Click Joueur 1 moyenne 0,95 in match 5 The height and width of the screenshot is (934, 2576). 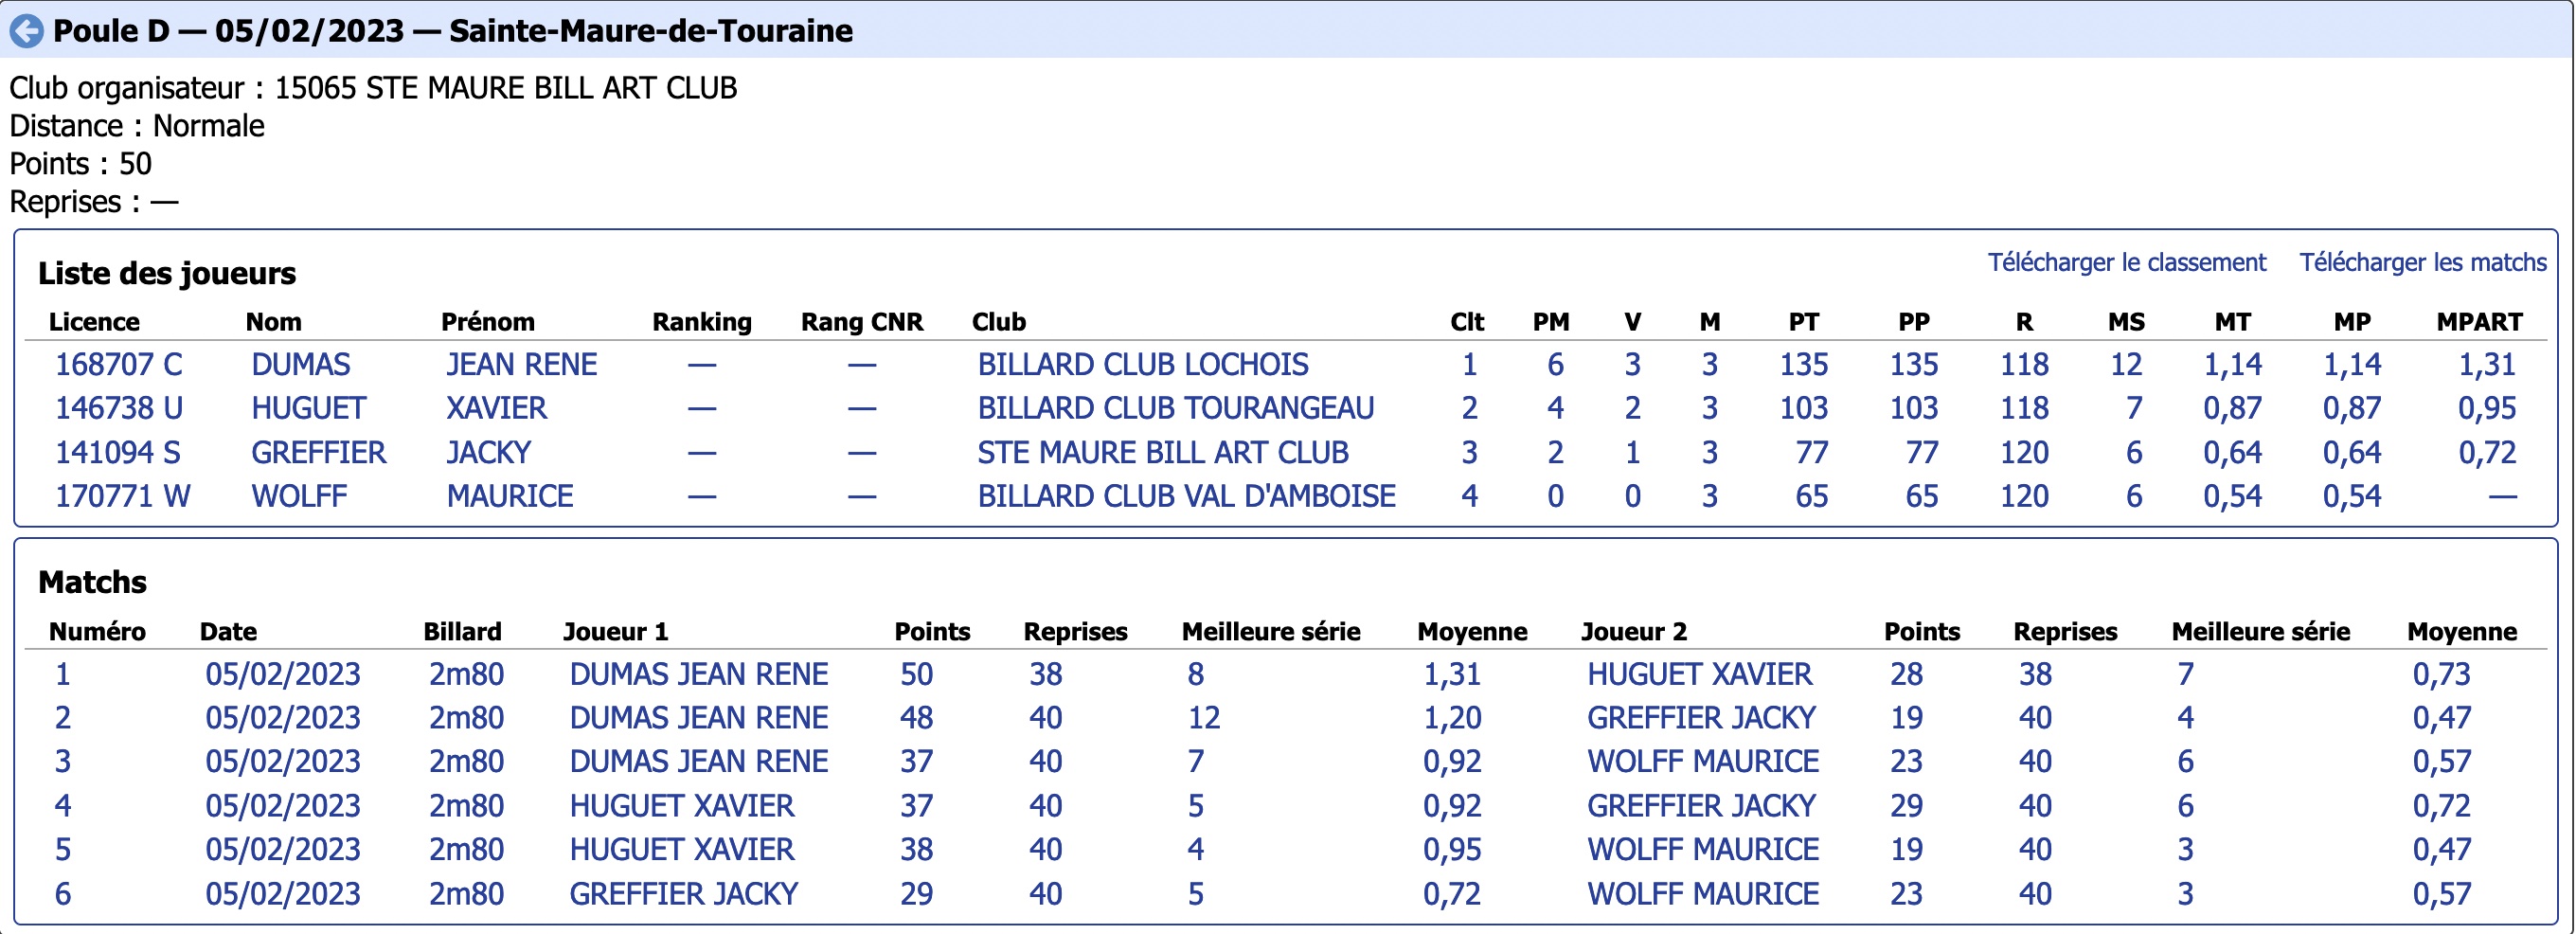tap(1452, 850)
